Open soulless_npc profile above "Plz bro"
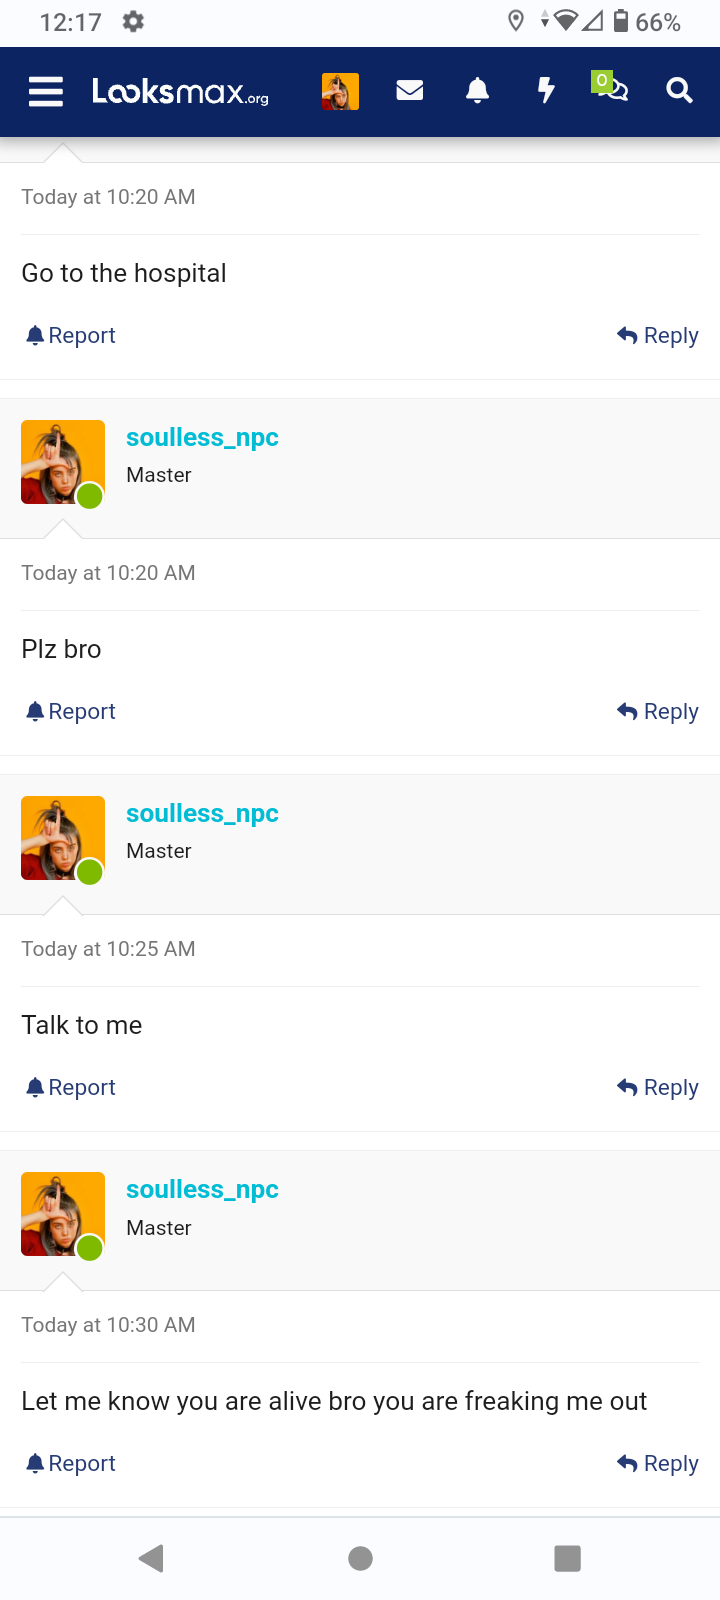The width and height of the screenshot is (720, 1600). pyautogui.click(x=202, y=438)
